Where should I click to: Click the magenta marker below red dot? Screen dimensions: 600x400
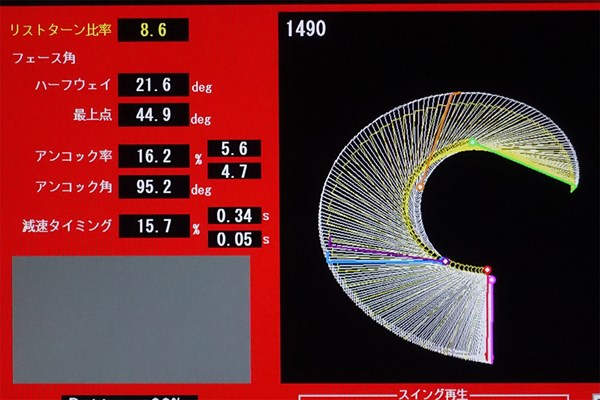point(492,280)
